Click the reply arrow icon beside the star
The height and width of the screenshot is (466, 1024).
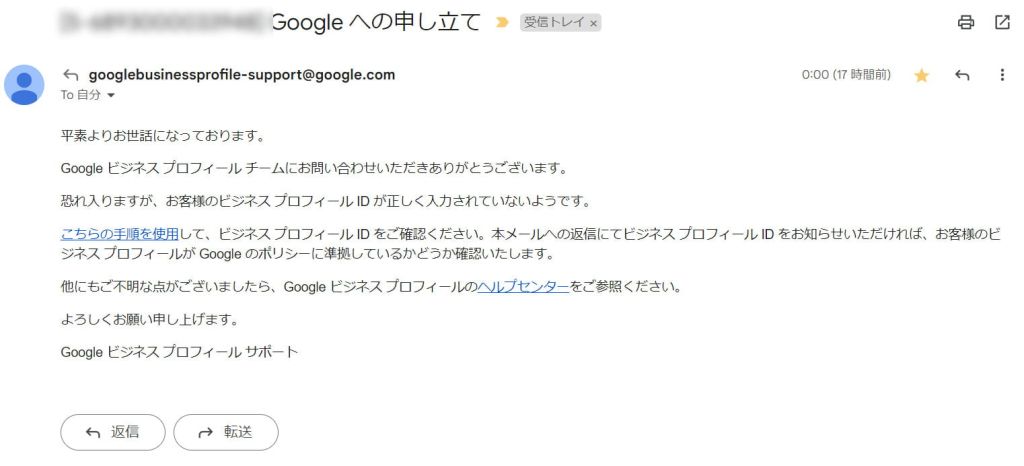(x=962, y=75)
